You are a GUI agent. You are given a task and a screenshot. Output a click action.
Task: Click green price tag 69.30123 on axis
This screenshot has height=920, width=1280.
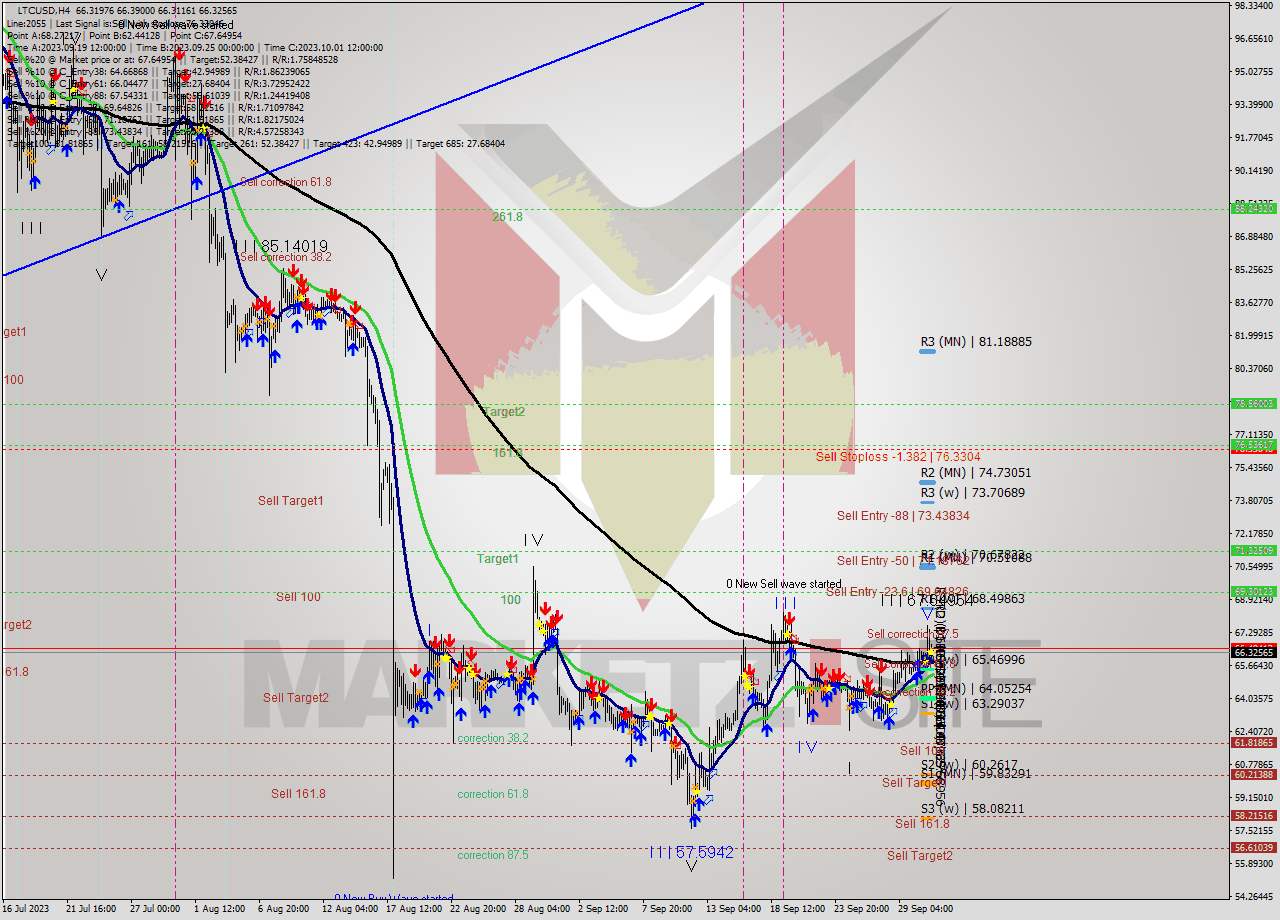pos(1254,591)
